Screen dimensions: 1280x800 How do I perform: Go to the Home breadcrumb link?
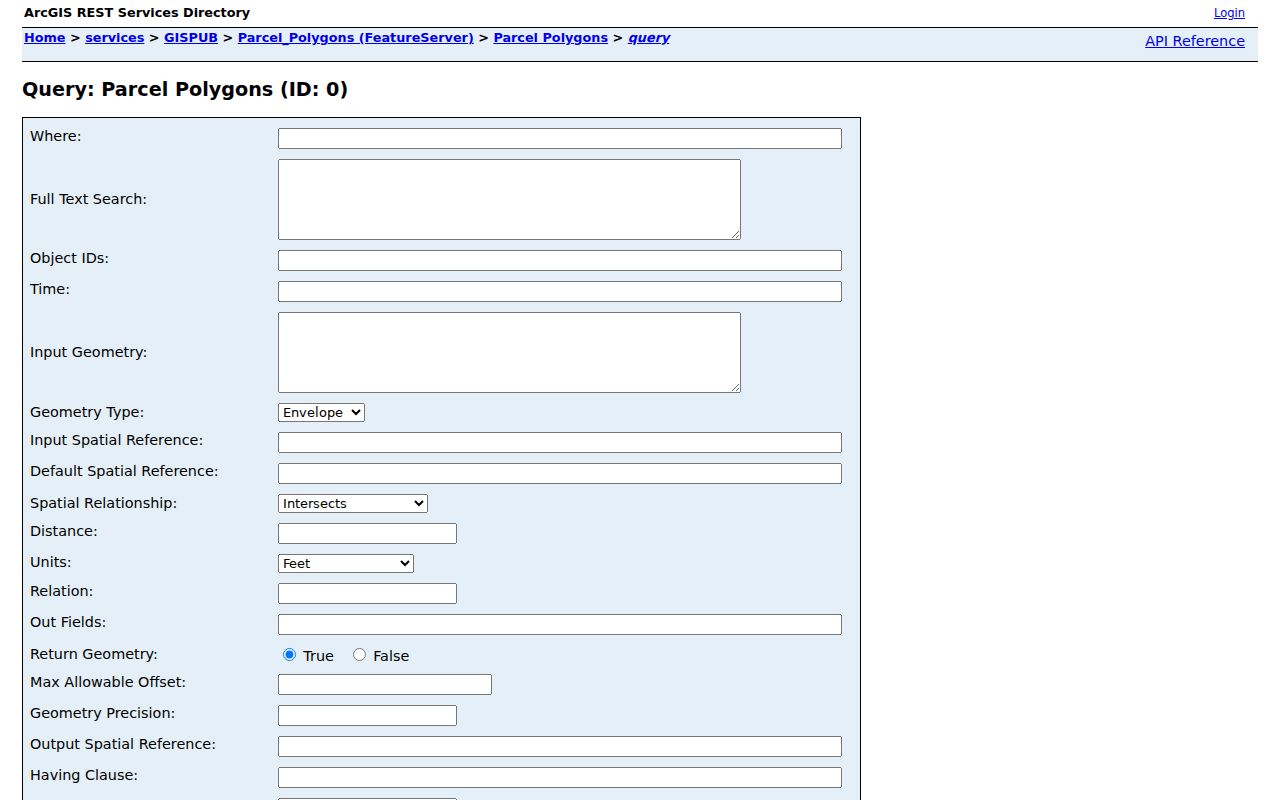45,38
